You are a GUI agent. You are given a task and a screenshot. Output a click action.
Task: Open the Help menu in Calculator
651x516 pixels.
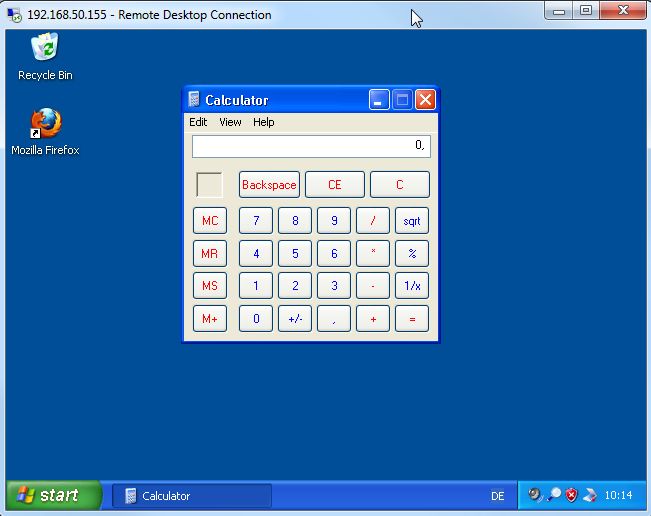coord(263,122)
